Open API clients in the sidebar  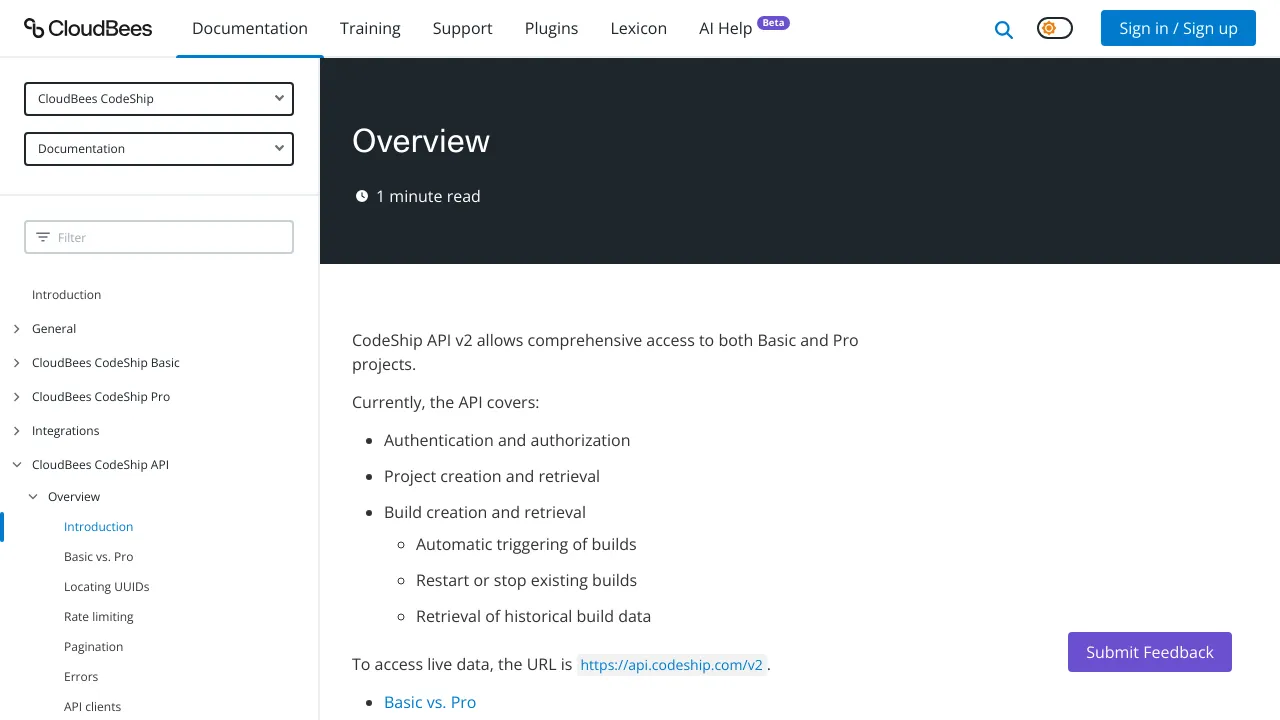tap(92, 707)
